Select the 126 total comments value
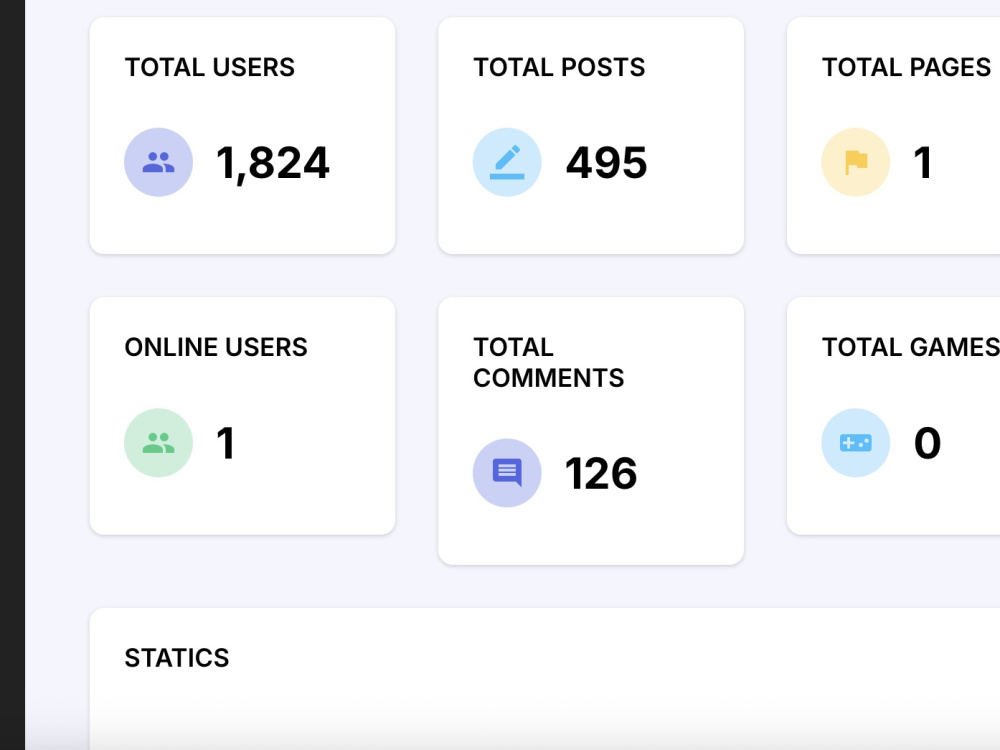The width and height of the screenshot is (1000, 750). click(601, 474)
